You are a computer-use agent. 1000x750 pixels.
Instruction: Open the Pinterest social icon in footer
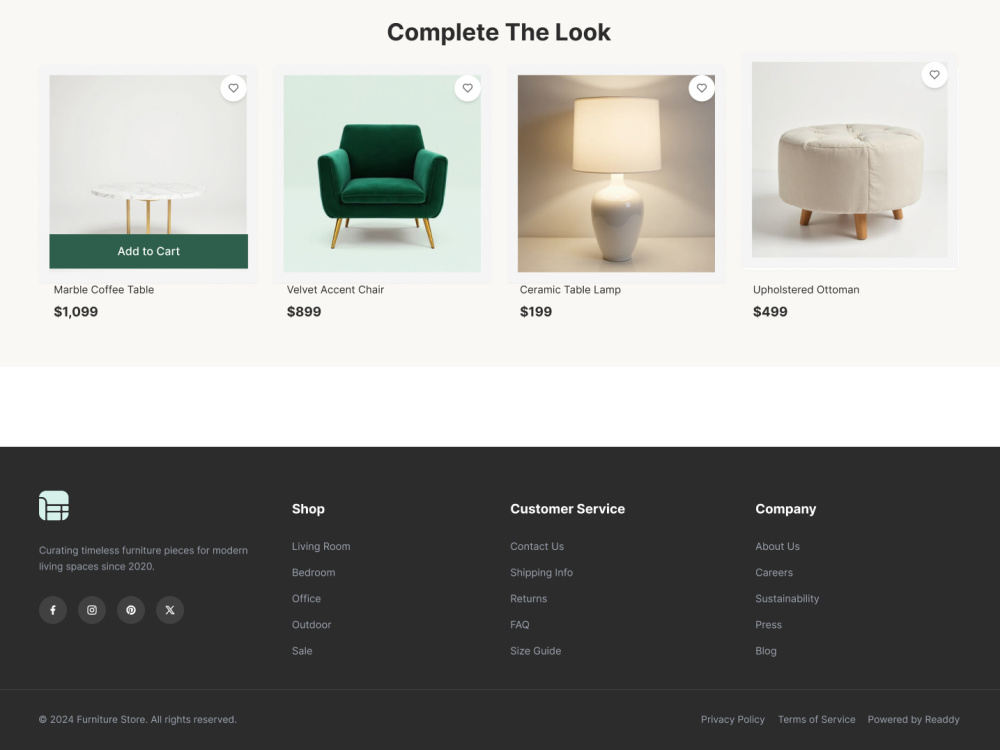[x=131, y=610]
